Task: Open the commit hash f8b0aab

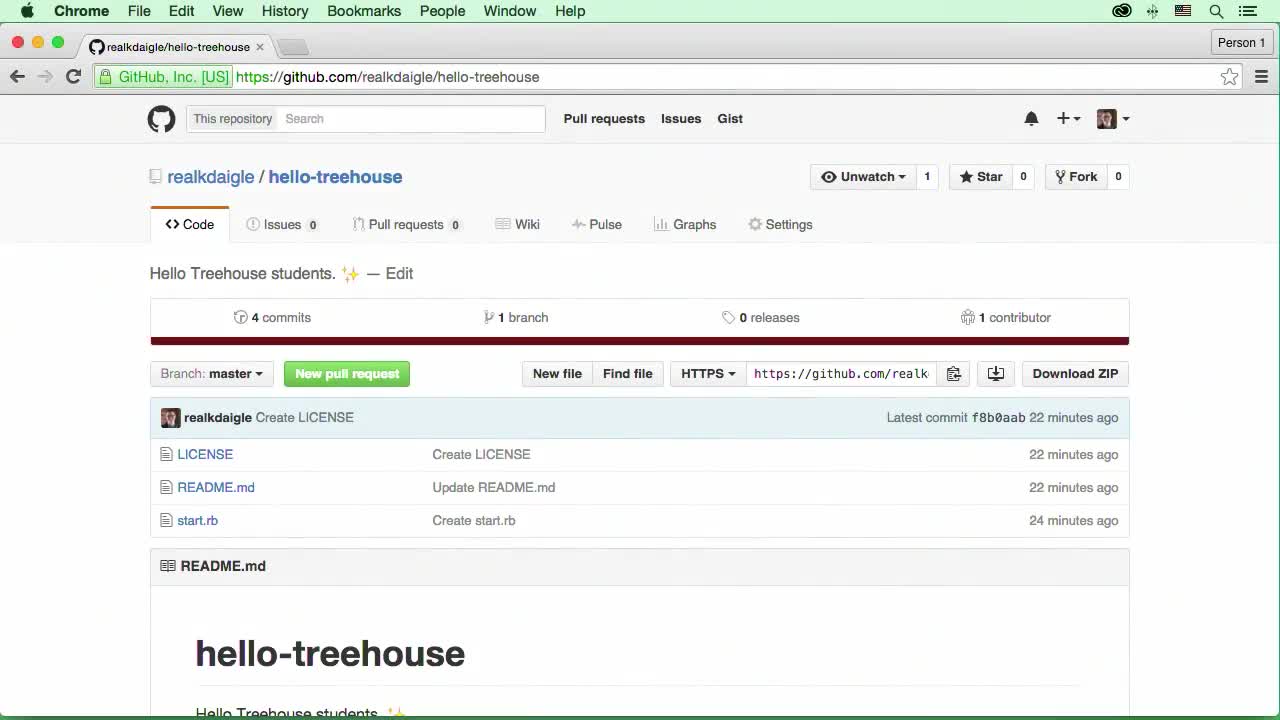Action: click(998, 418)
